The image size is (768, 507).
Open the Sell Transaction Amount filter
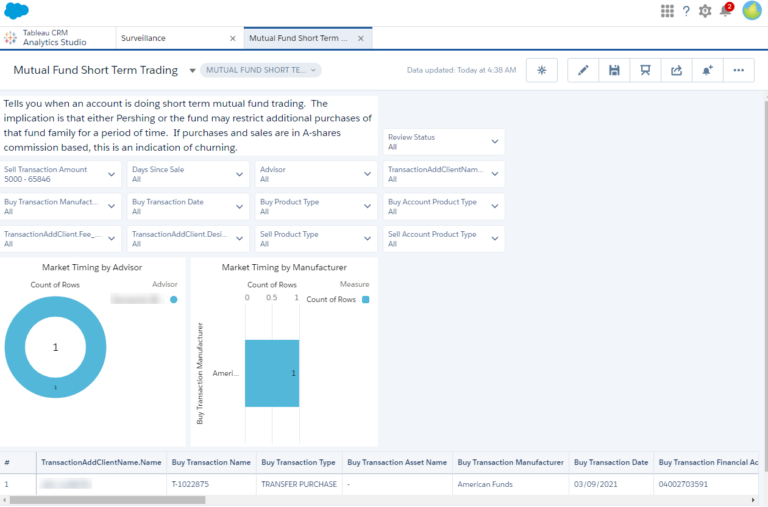pyautogui.click(x=60, y=174)
